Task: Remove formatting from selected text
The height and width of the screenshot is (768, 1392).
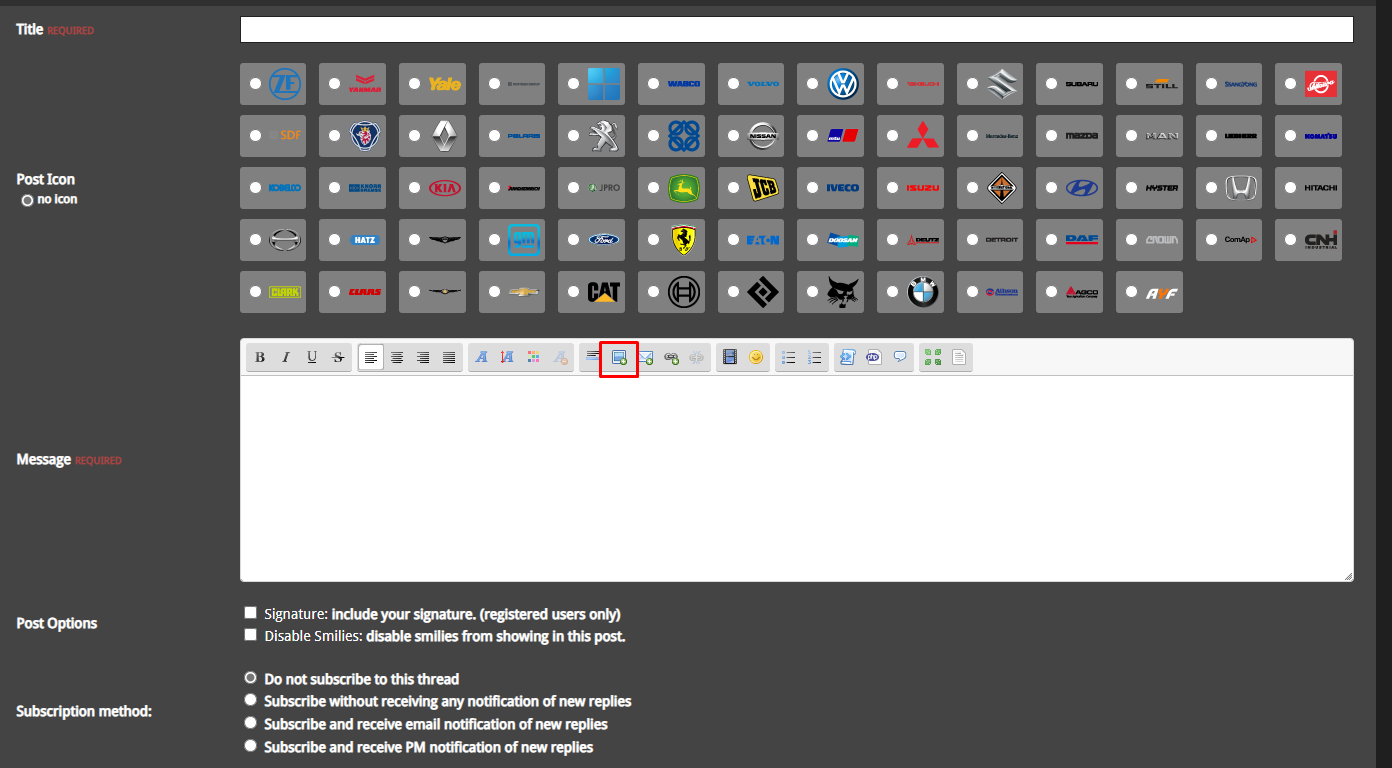Action: (560, 357)
